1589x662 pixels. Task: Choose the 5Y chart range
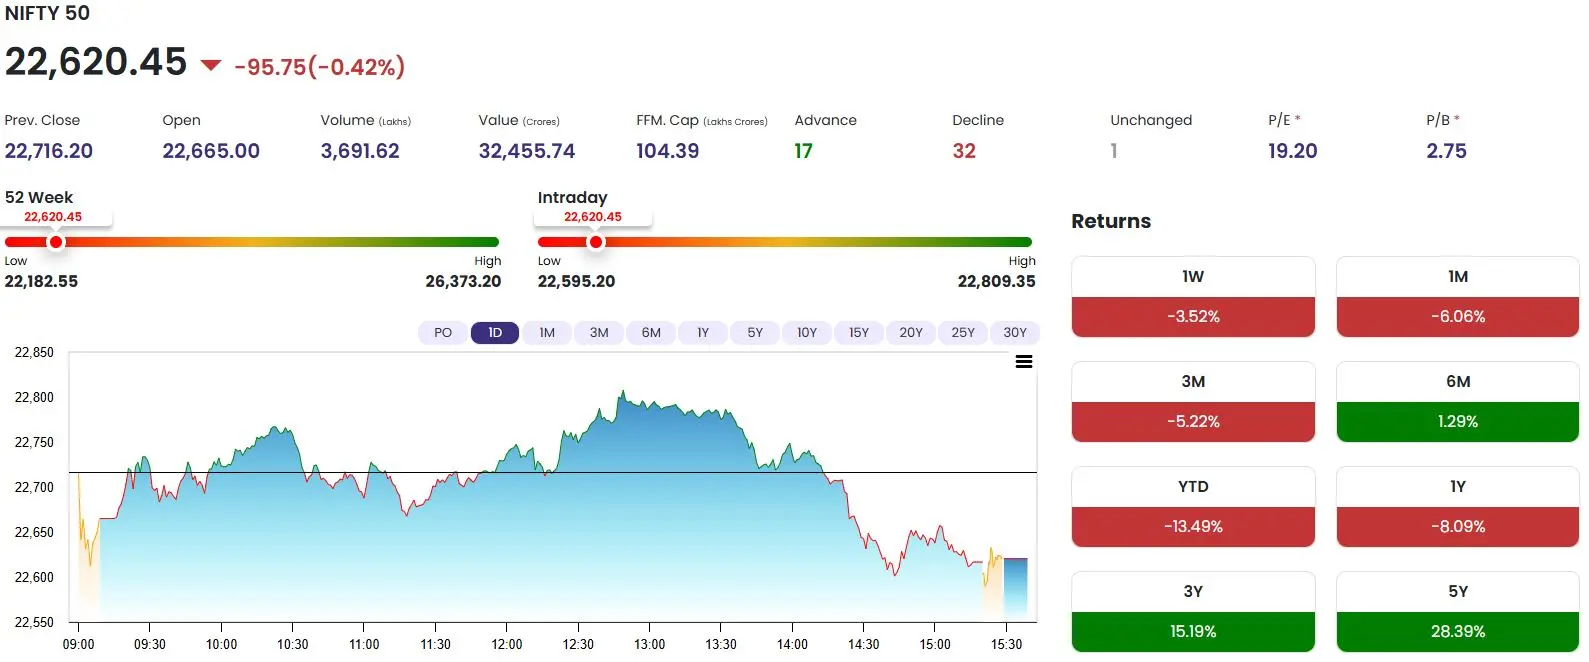coord(755,333)
